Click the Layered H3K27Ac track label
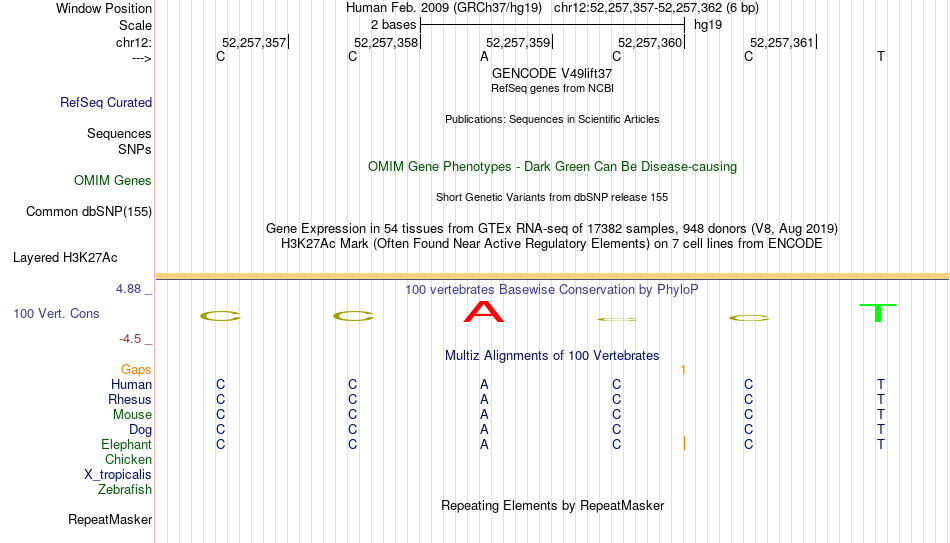950x543 pixels. coord(65,258)
